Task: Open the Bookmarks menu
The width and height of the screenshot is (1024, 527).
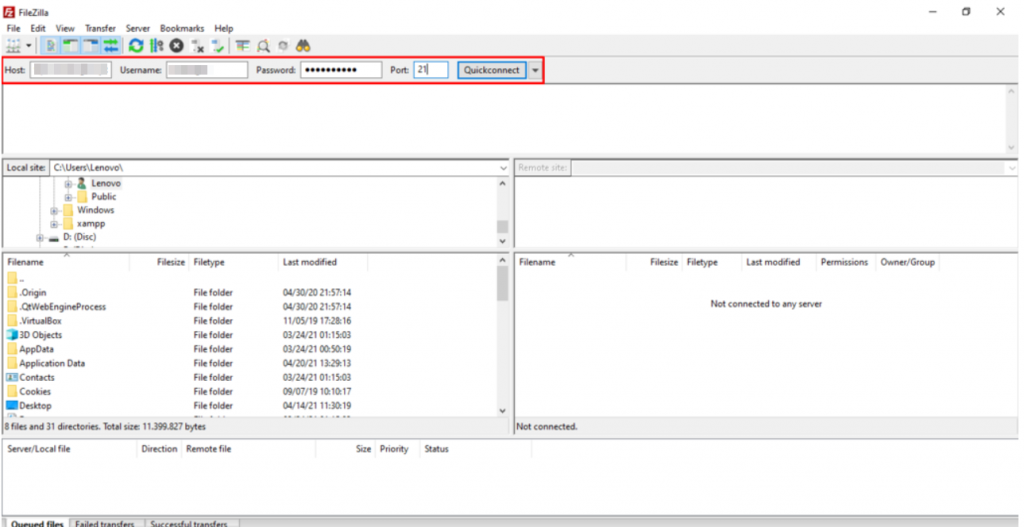Action: click(x=182, y=29)
